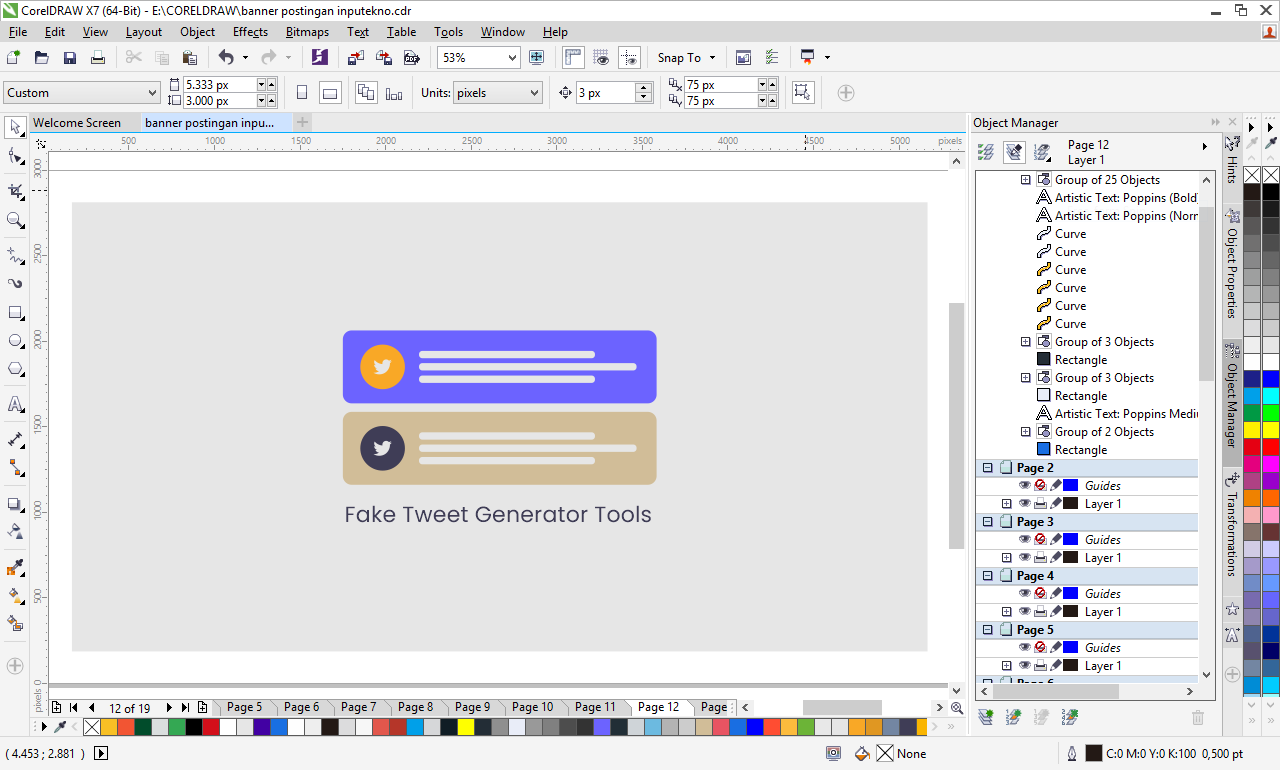The width and height of the screenshot is (1280, 770).
Task: Click the Publish to PDF icon
Action: click(411, 58)
